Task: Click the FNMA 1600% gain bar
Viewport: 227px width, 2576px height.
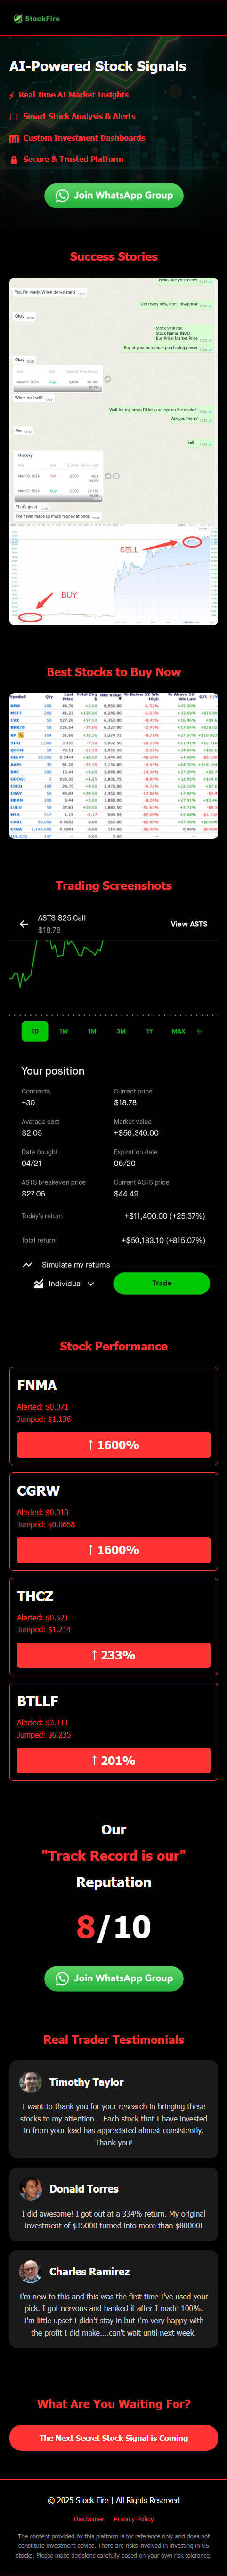Action: click(113, 1444)
